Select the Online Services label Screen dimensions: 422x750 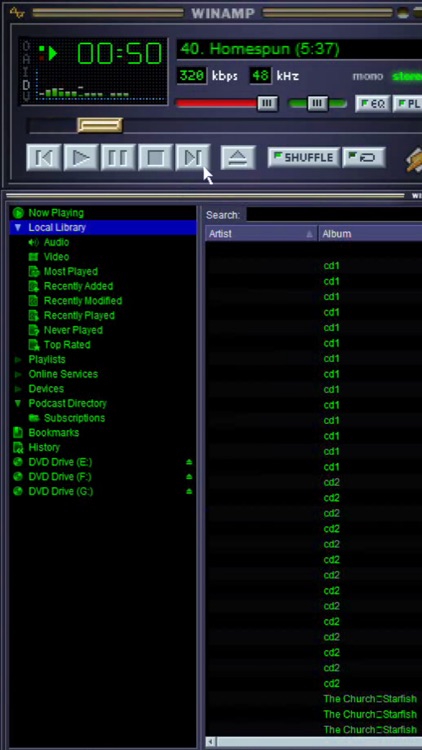tap(63, 374)
